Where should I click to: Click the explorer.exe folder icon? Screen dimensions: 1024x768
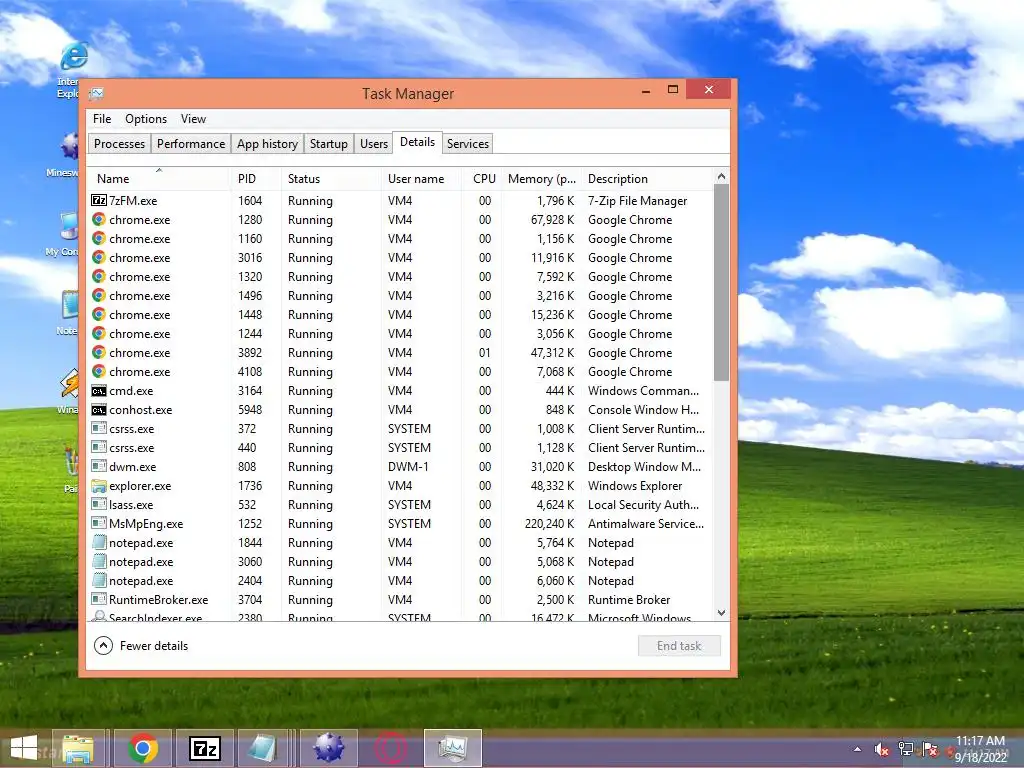point(99,486)
